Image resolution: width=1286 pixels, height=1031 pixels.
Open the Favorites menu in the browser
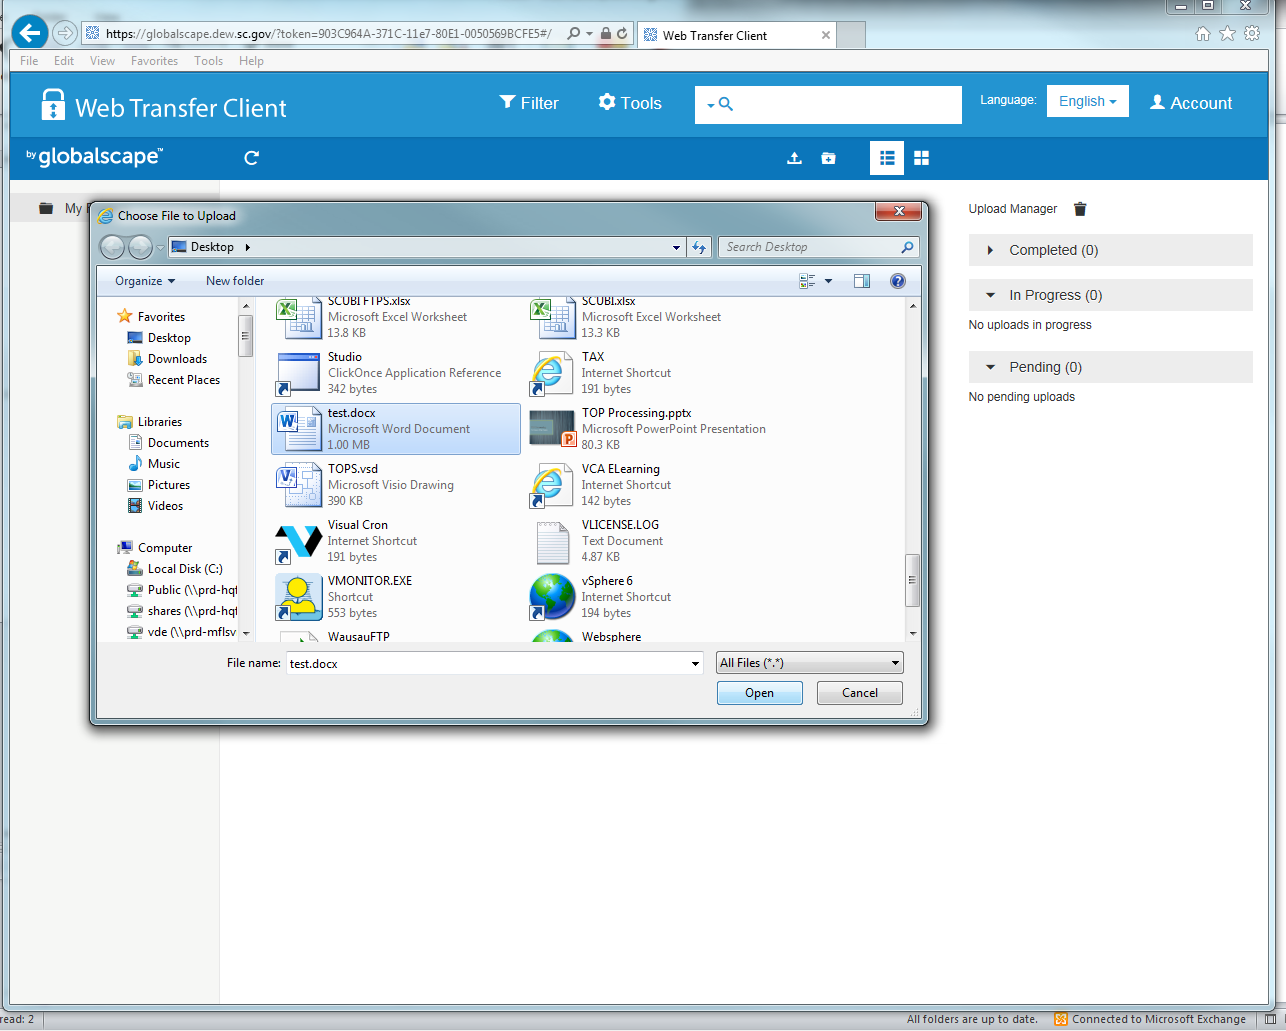point(154,61)
